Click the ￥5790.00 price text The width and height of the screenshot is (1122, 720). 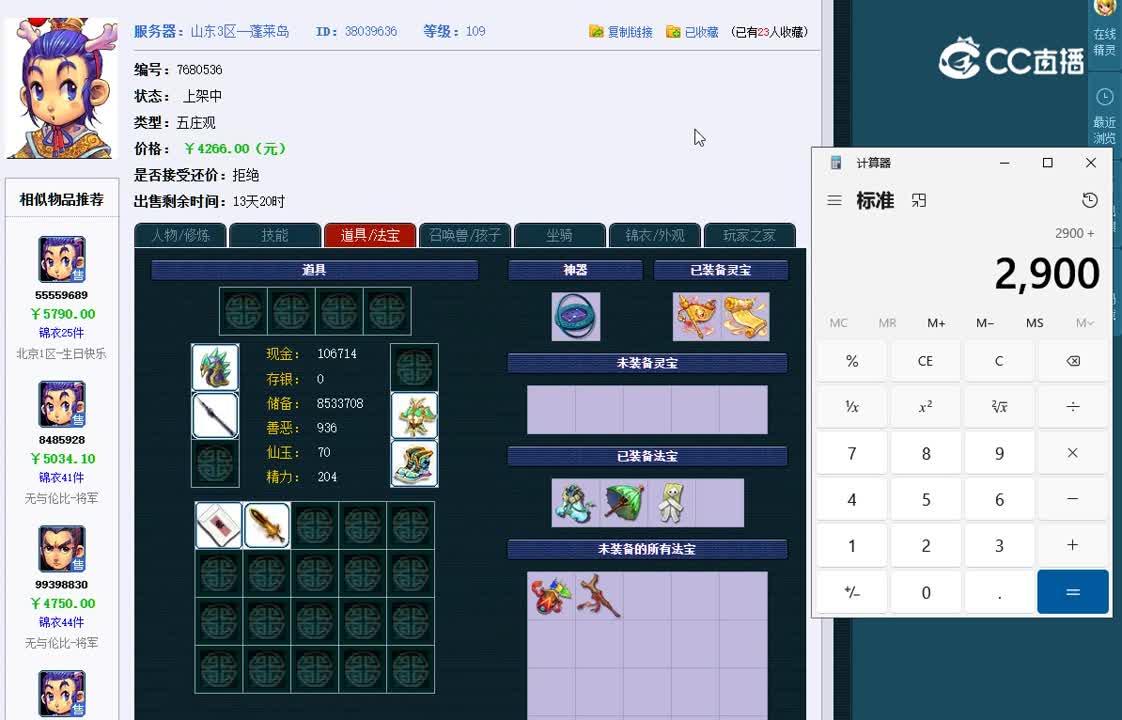[x=62, y=313]
